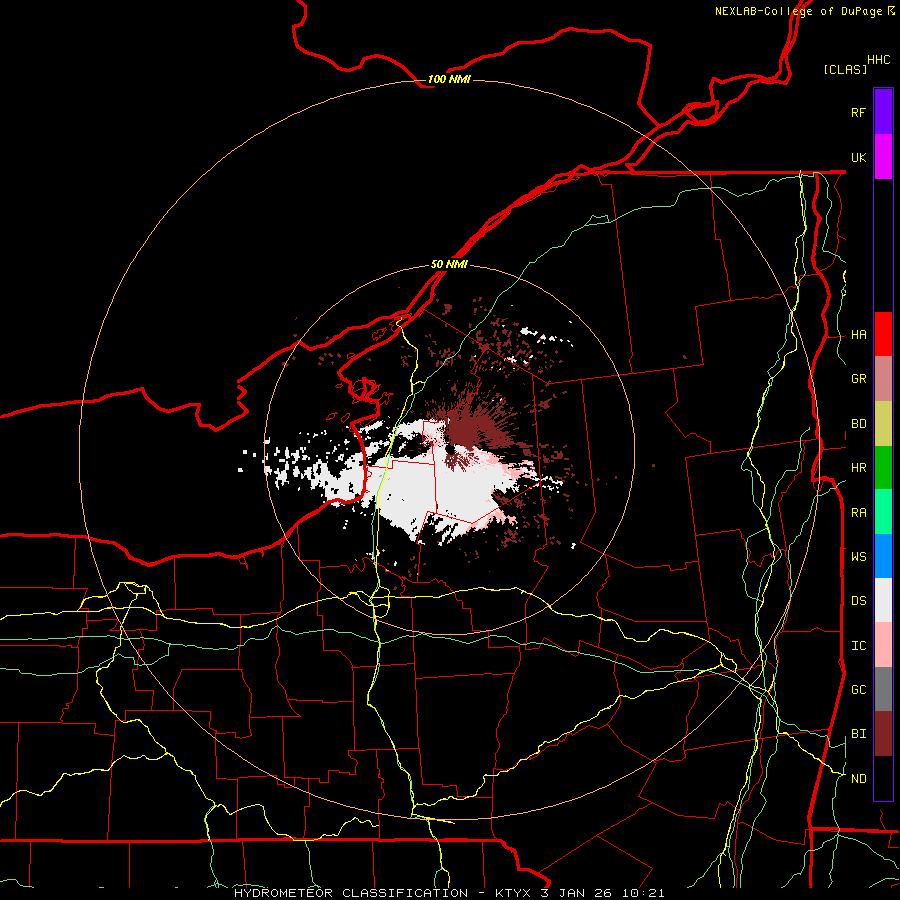Select the BI dark red swatch
Image resolution: width=900 pixels, height=900 pixels.
click(x=883, y=734)
